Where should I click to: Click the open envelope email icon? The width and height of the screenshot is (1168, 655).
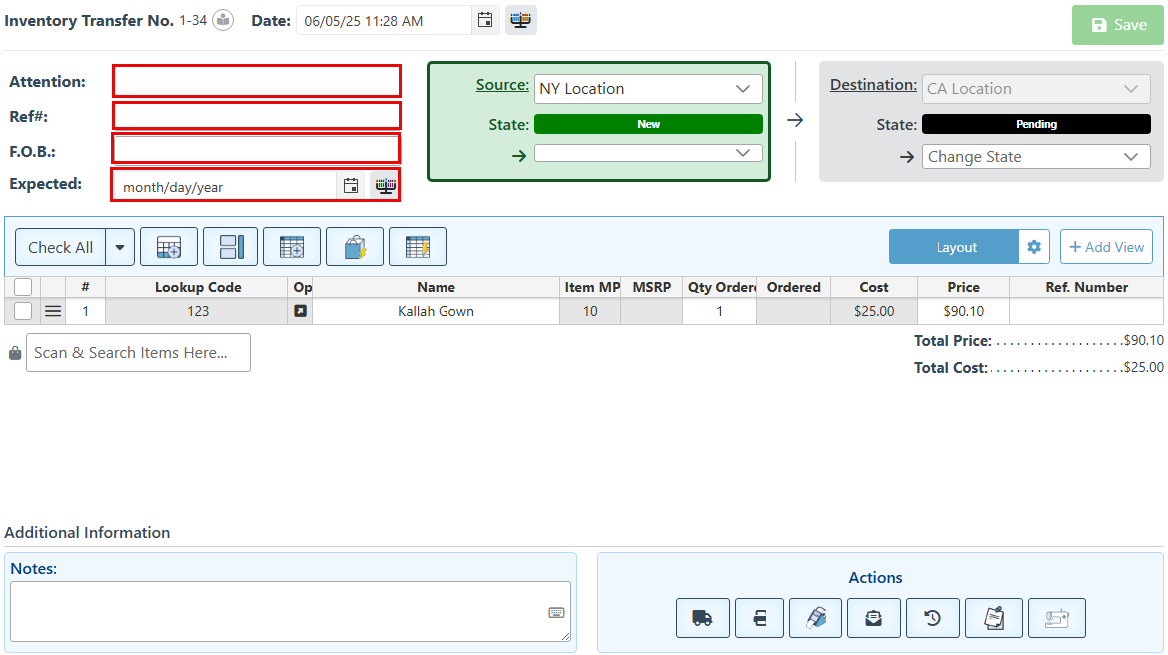pyautogui.click(x=874, y=618)
